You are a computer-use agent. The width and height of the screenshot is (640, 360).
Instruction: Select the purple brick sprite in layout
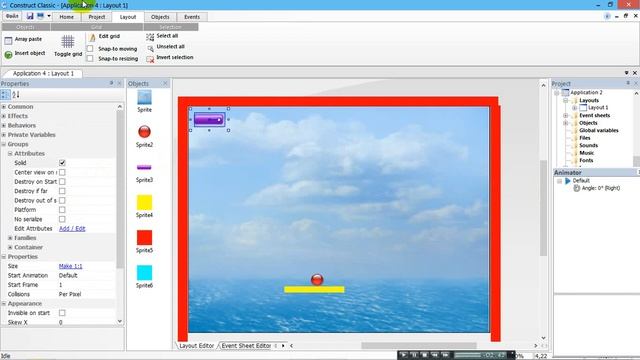[209, 120]
